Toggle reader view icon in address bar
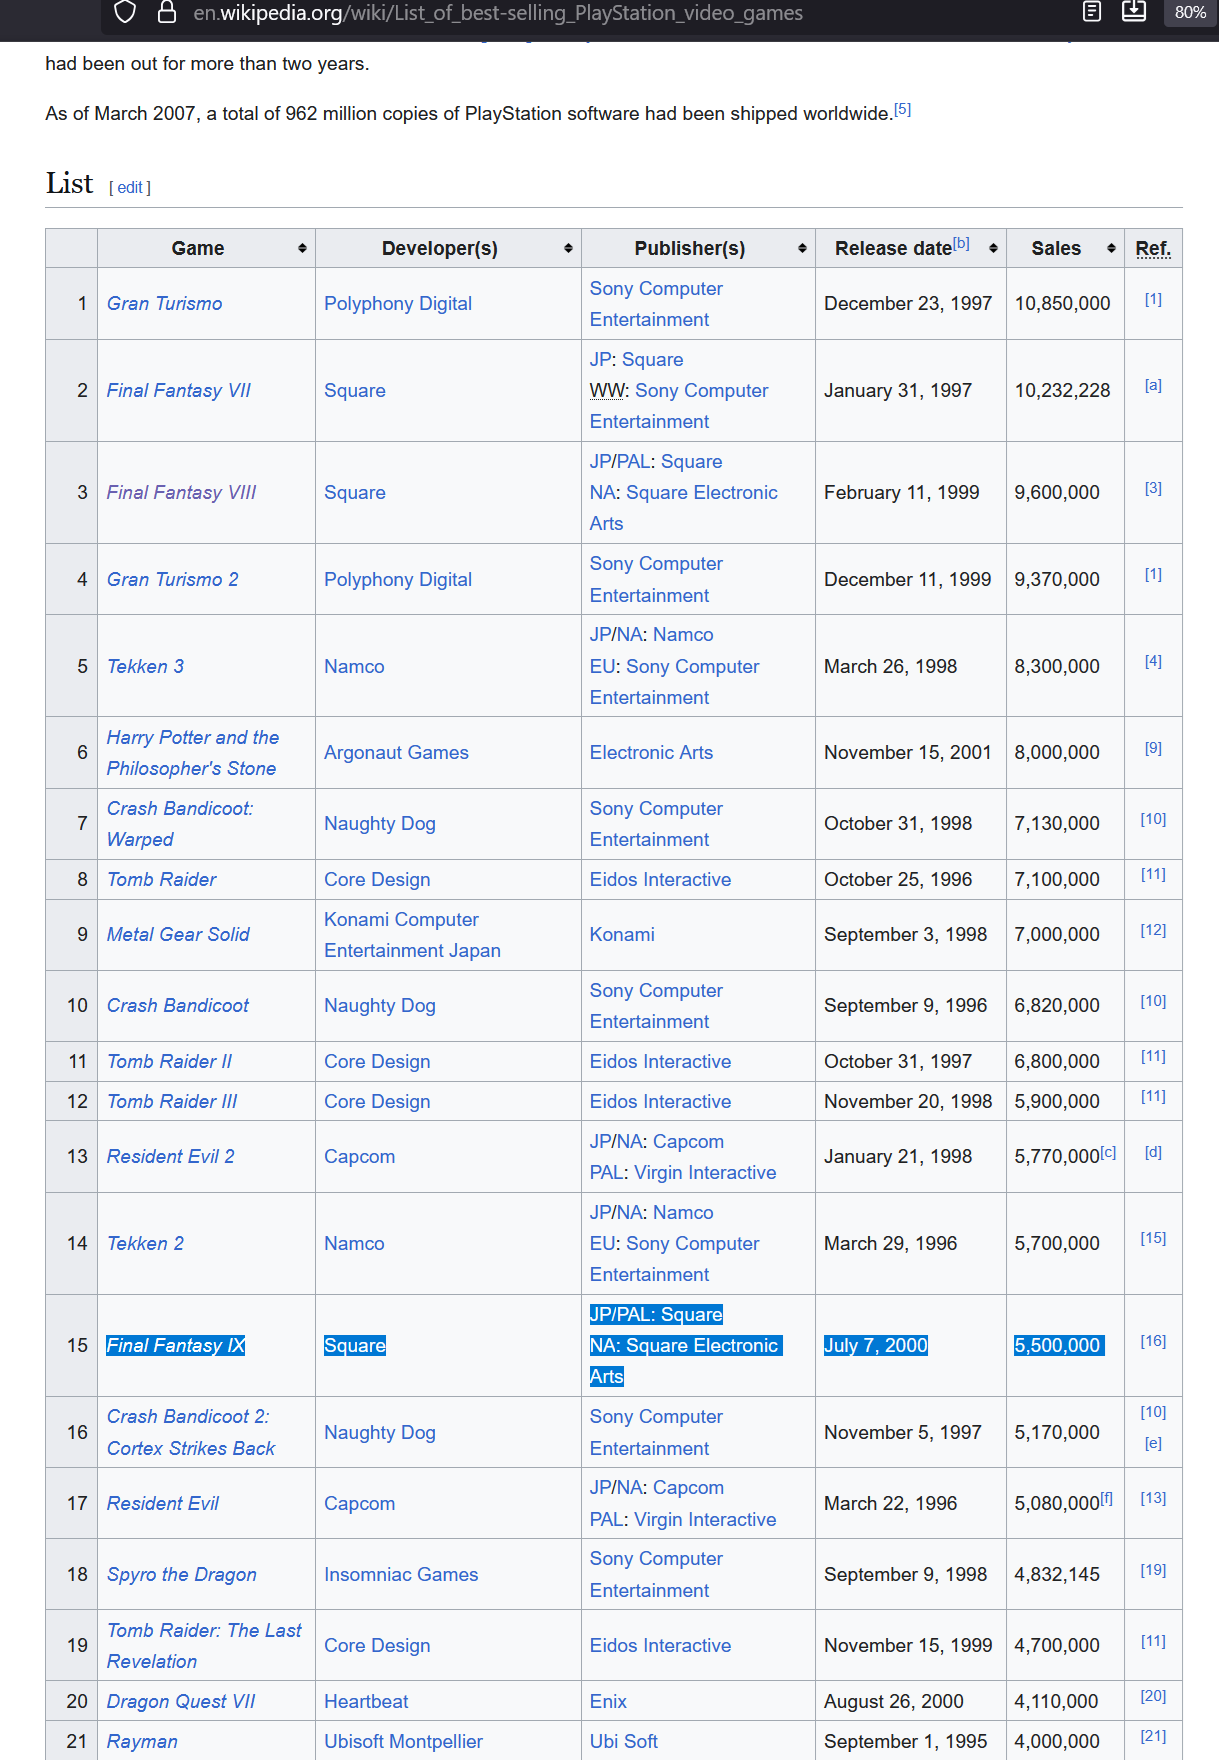The height and width of the screenshot is (1760, 1219). coord(1092,12)
